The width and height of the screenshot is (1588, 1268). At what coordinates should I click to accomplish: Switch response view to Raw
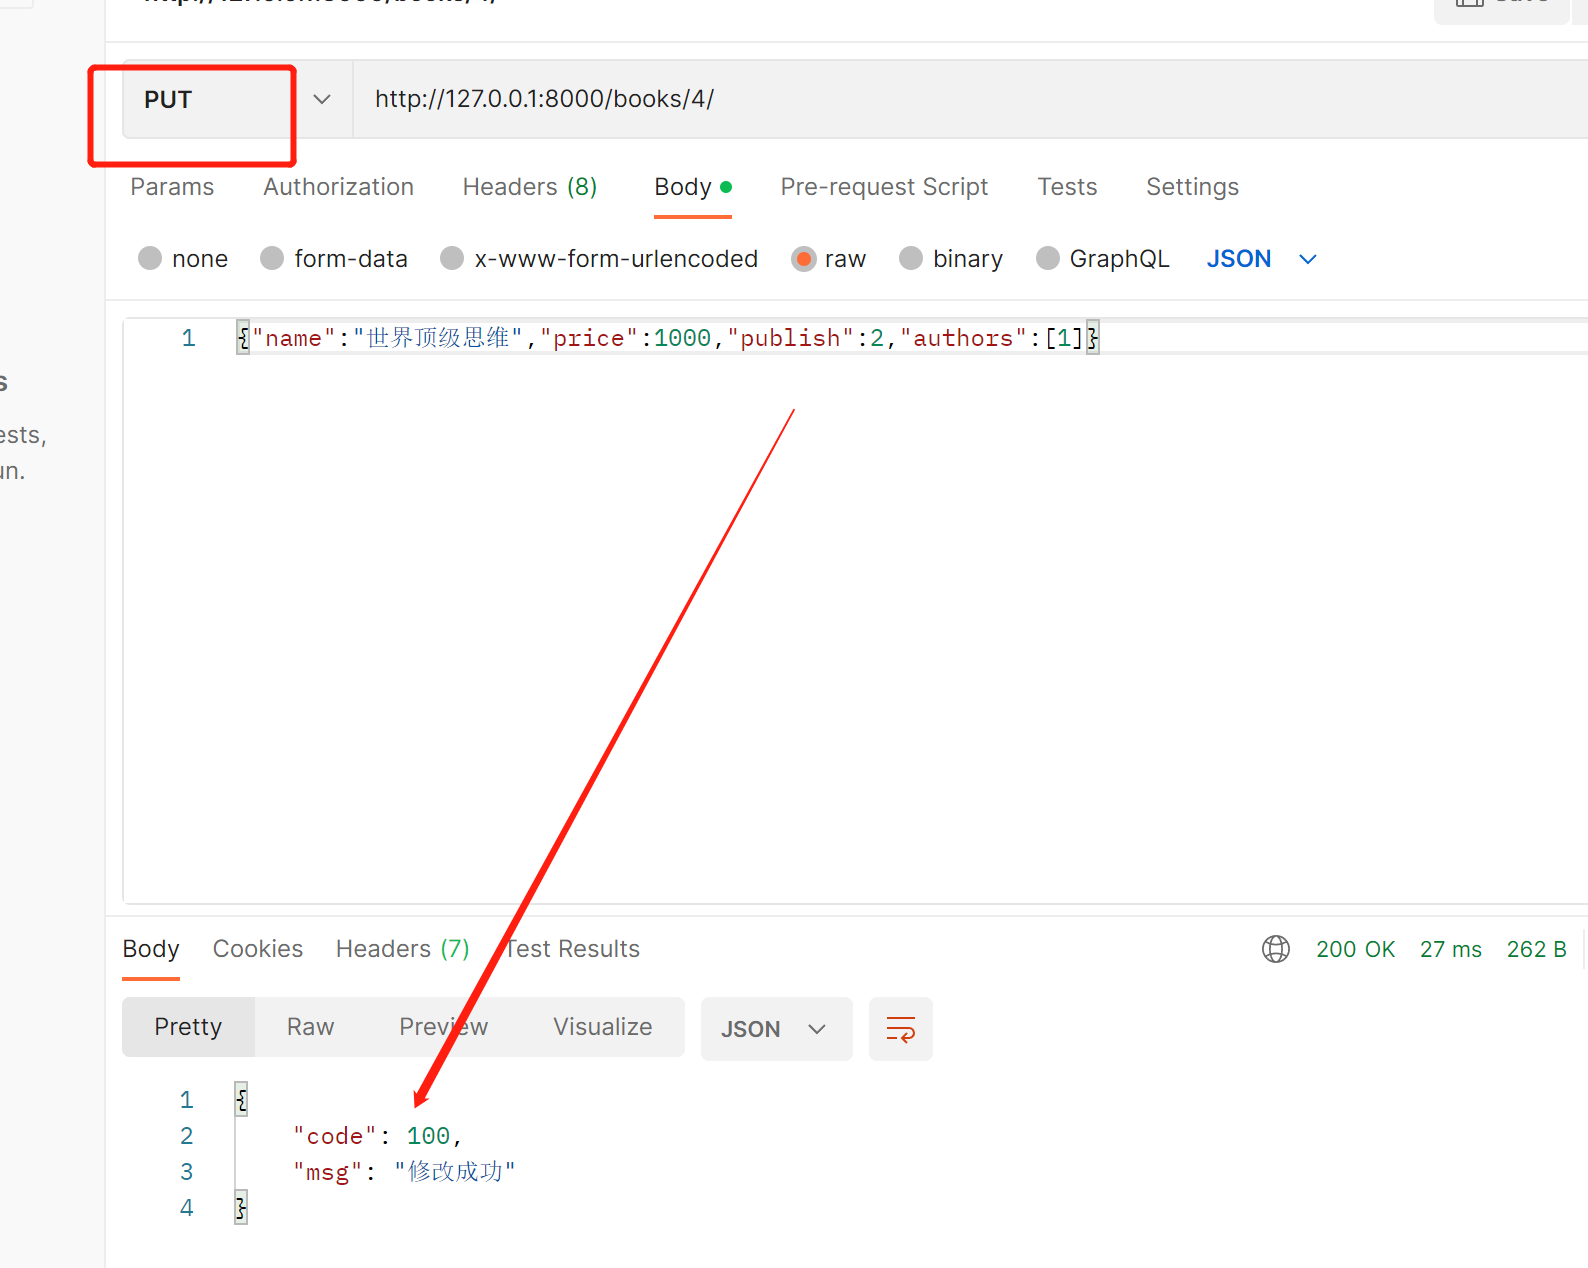pos(310,1027)
